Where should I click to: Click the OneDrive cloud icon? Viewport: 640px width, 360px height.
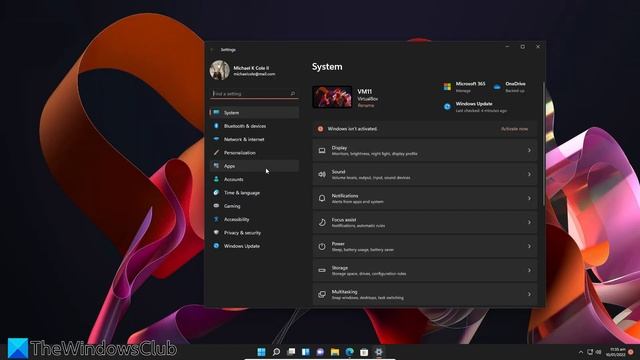click(497, 87)
